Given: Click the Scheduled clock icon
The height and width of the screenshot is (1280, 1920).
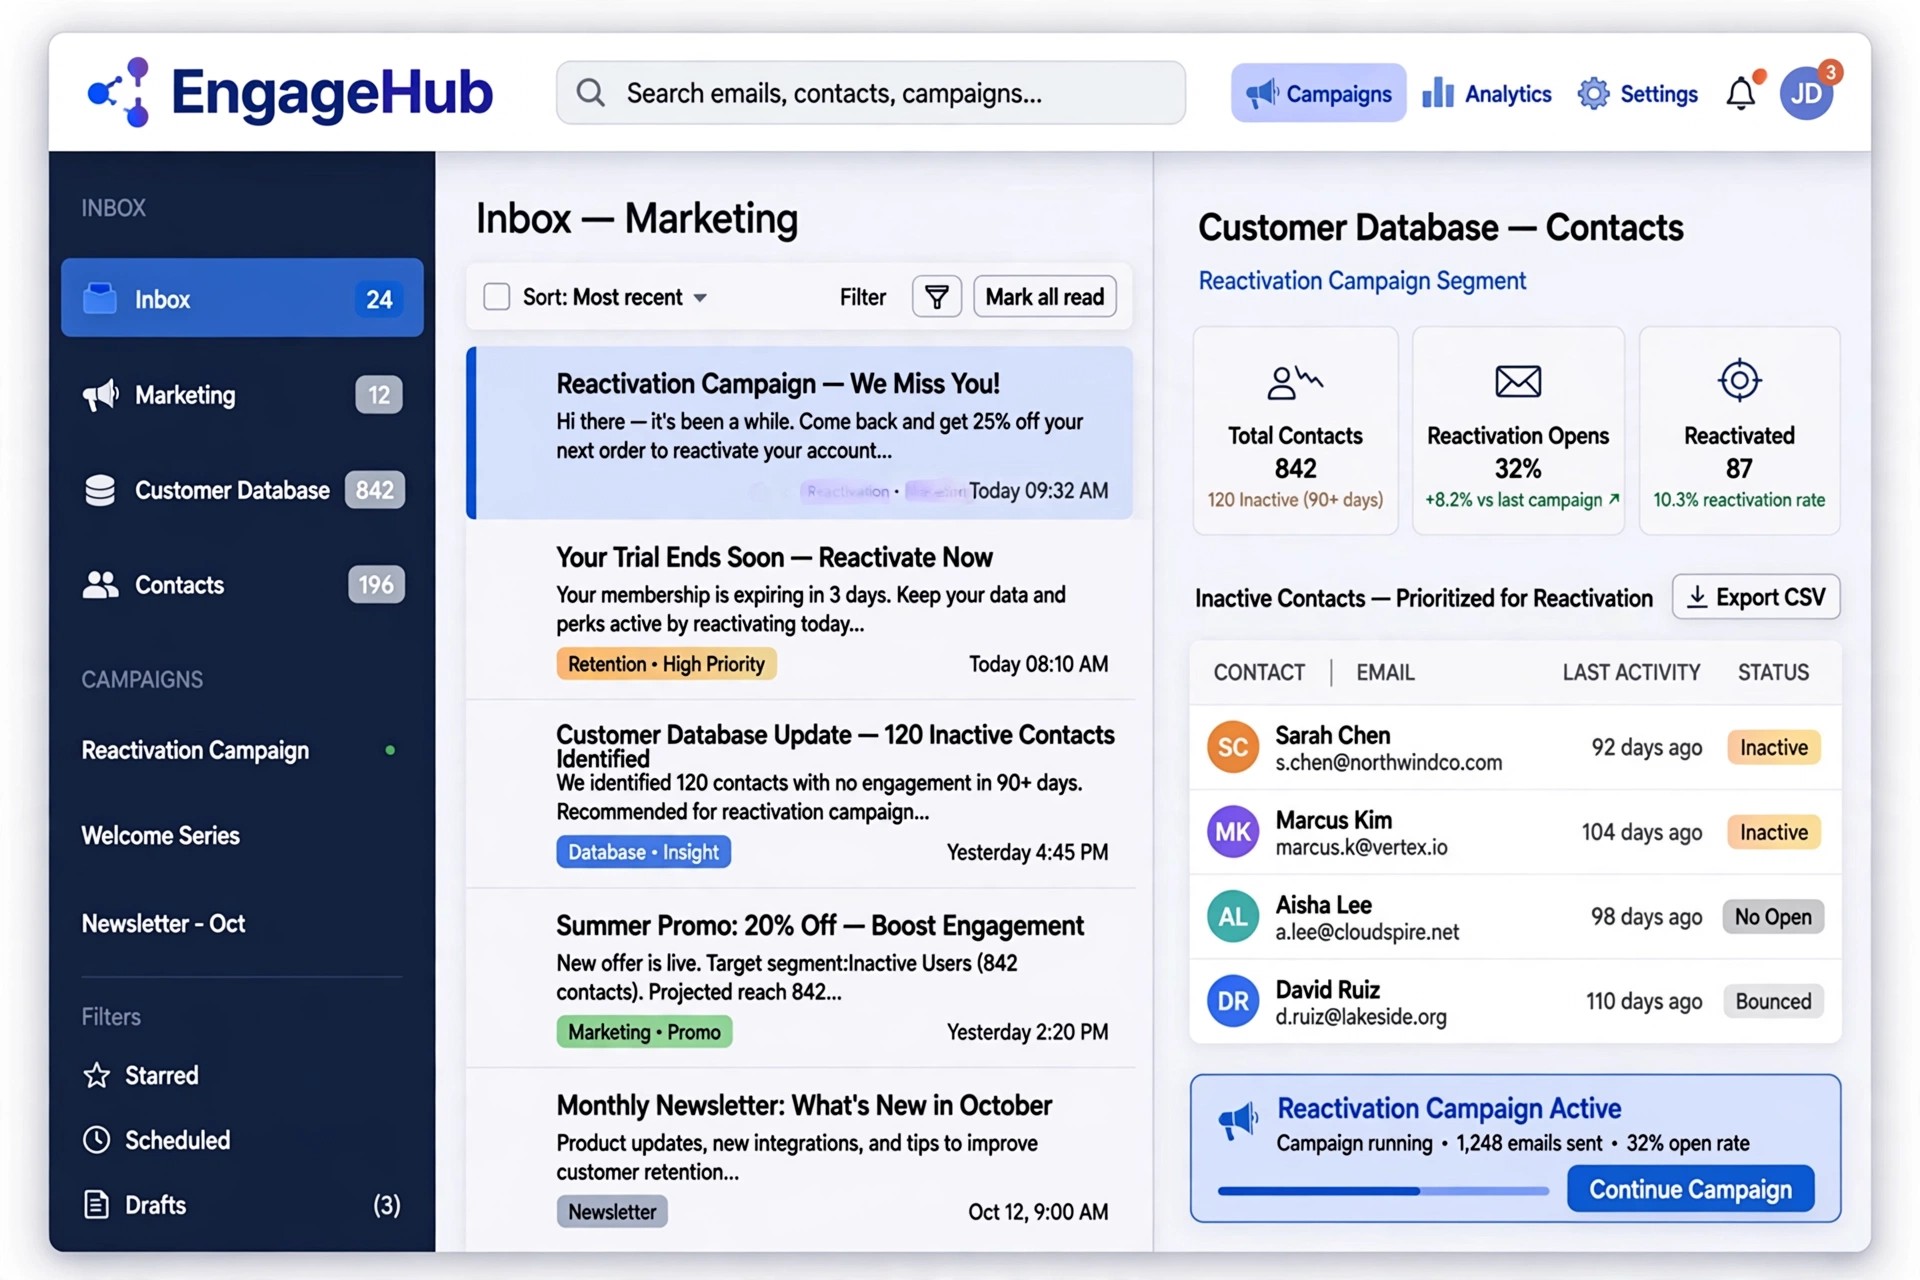Looking at the screenshot, I should [97, 1140].
